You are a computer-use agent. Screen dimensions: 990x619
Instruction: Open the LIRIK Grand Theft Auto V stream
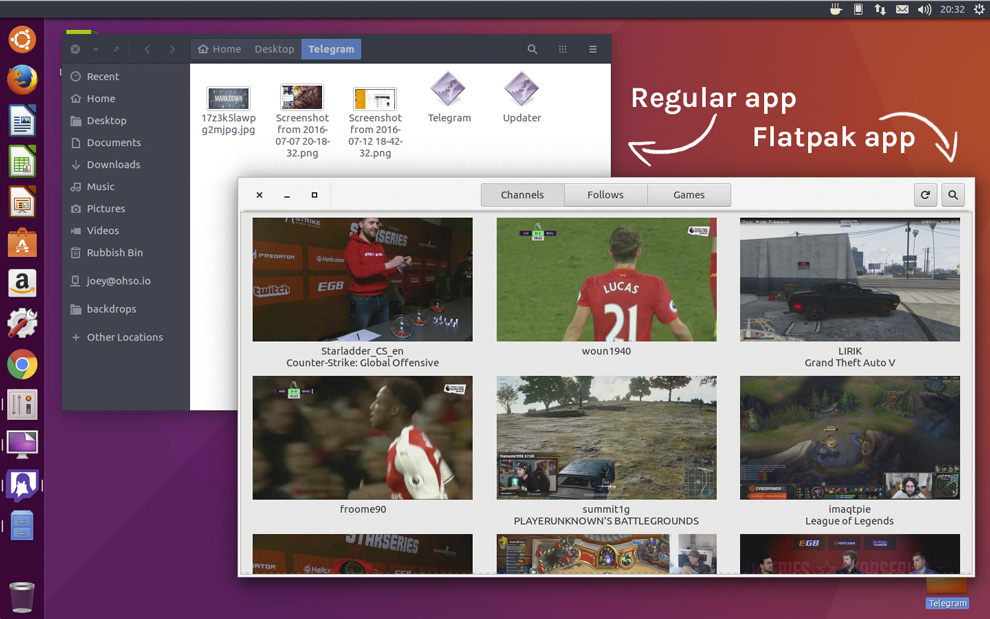(x=849, y=280)
